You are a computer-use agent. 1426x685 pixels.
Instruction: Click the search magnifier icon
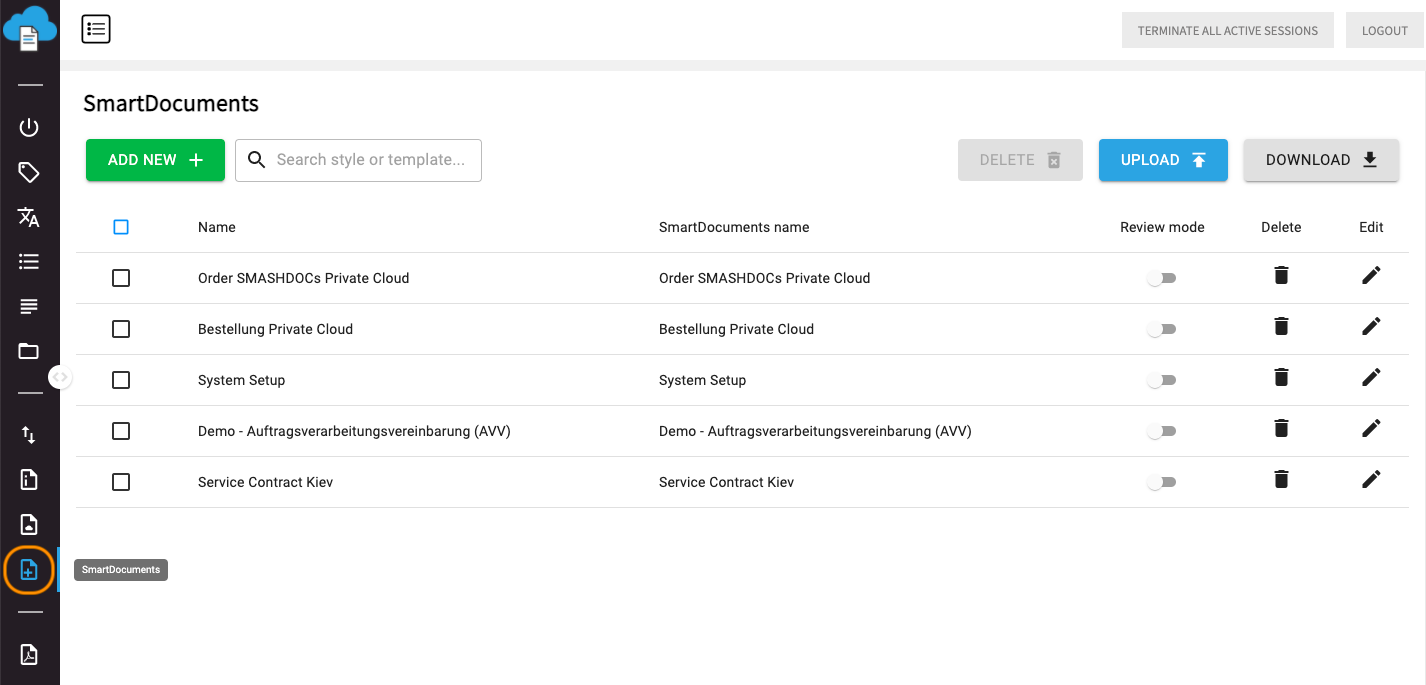tap(257, 160)
